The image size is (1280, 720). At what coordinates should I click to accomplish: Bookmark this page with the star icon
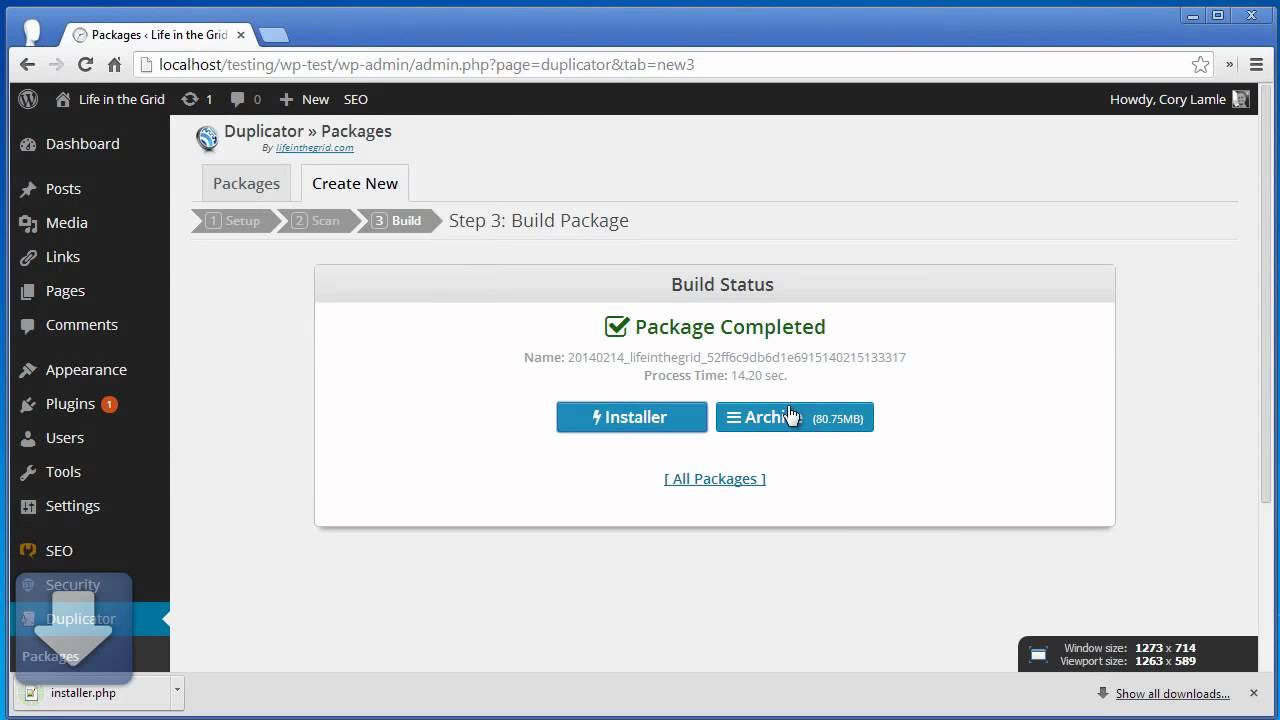point(1201,64)
